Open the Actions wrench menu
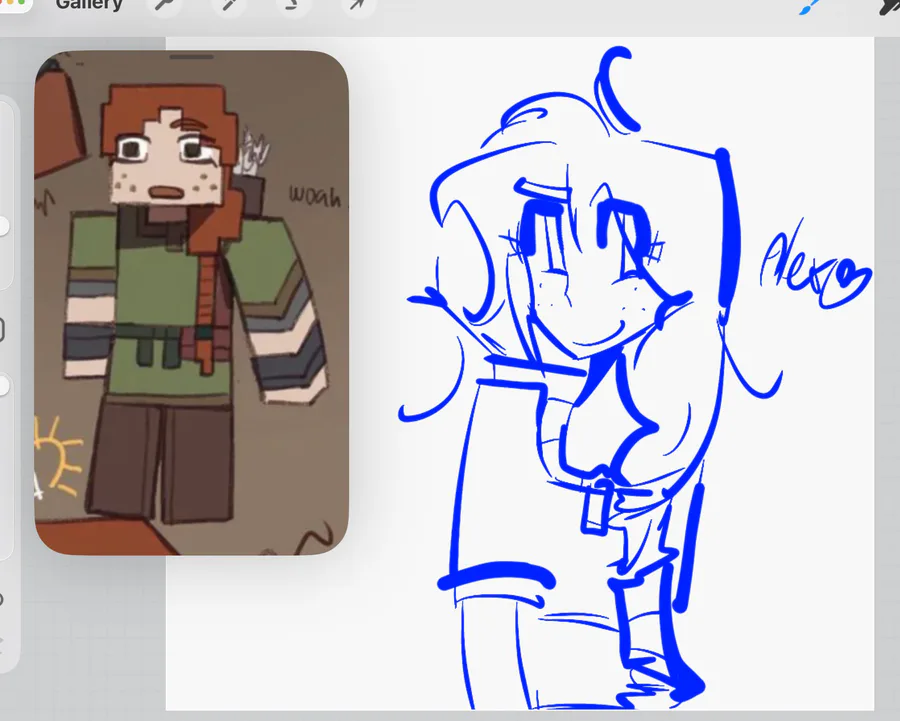900x721 pixels. (165, 5)
